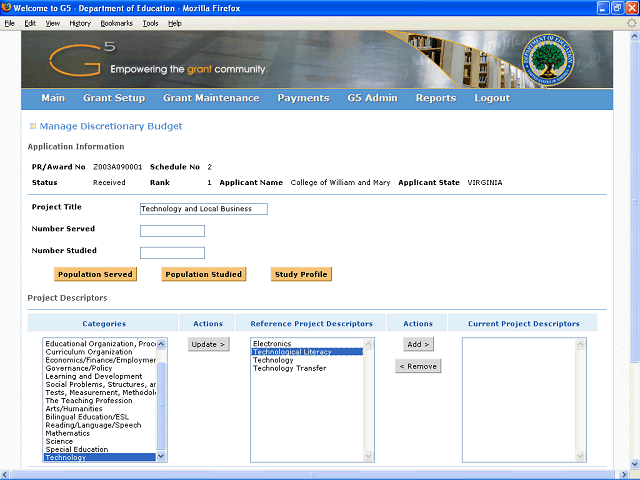This screenshot has height=480, width=640.
Task: Click the Add > button
Action: pyautogui.click(x=418, y=344)
